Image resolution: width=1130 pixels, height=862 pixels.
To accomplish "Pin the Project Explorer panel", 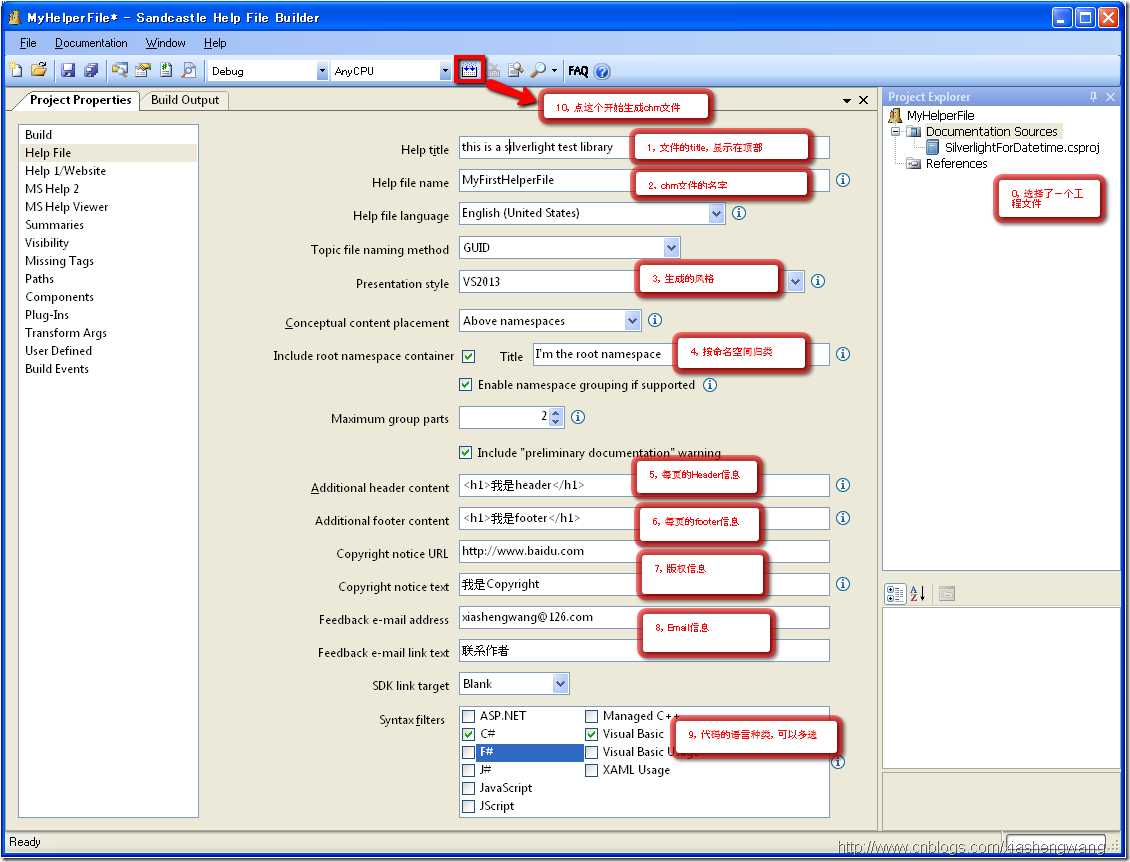I will 1093,97.
